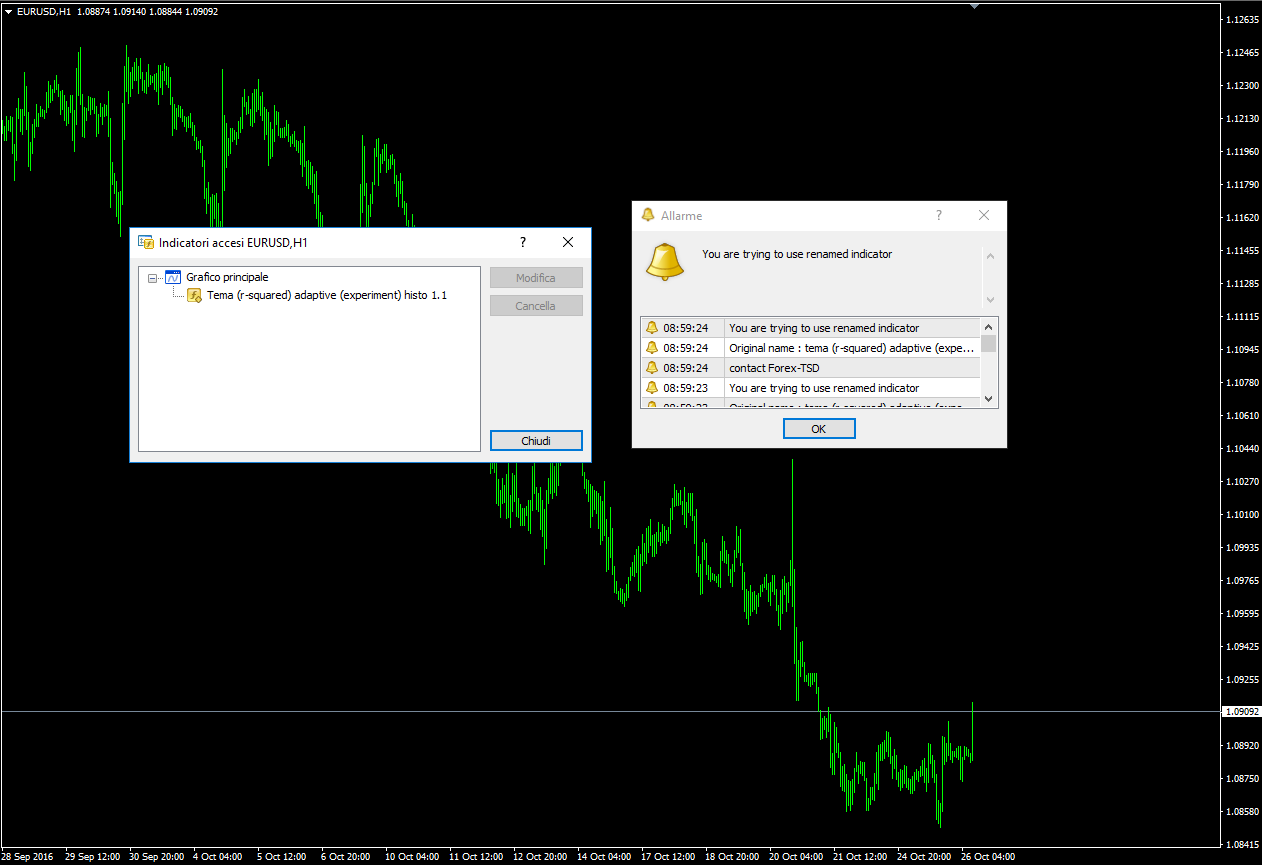Image resolution: width=1262 pixels, height=865 pixels.
Task: Click the up arrow of the alert message scrollbar
Action: (991, 257)
